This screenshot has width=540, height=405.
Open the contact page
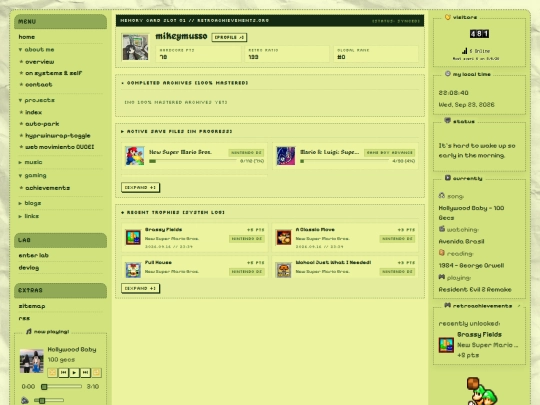tap(39, 84)
